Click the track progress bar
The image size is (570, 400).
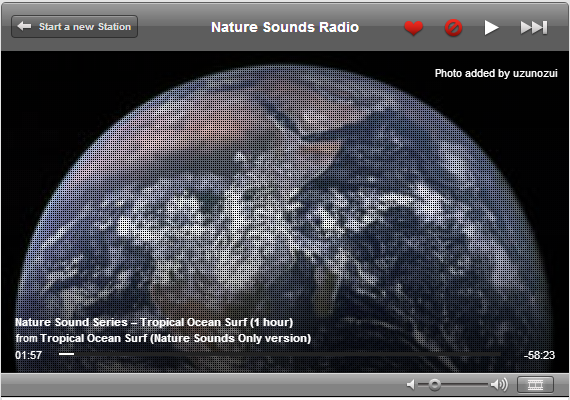pyautogui.click(x=280, y=354)
